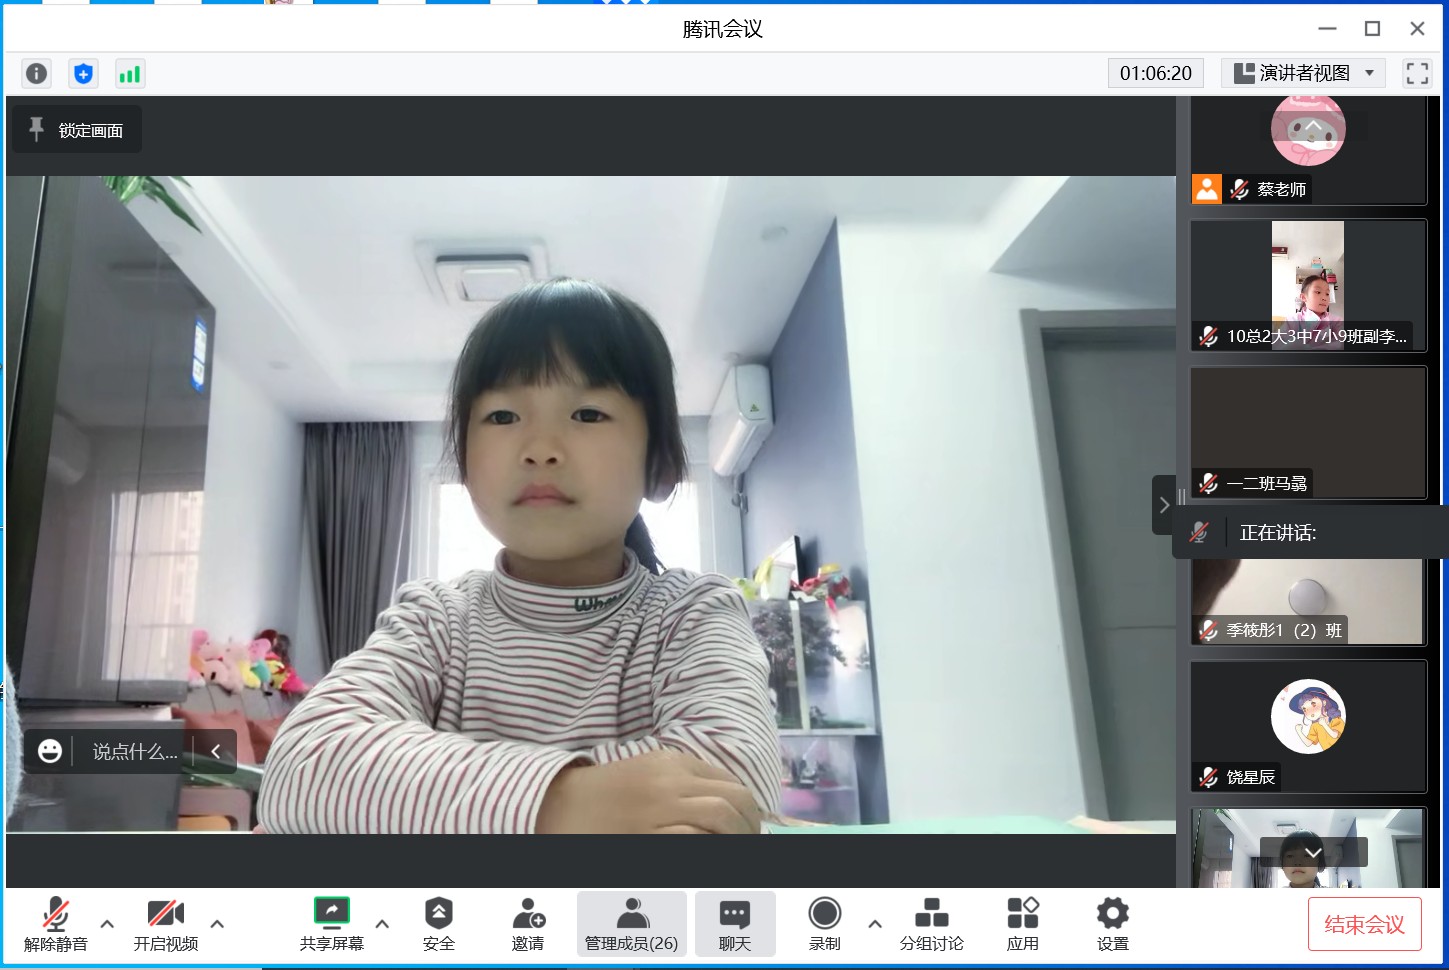
Task: Open the 安全 security menu
Action: tap(438, 924)
